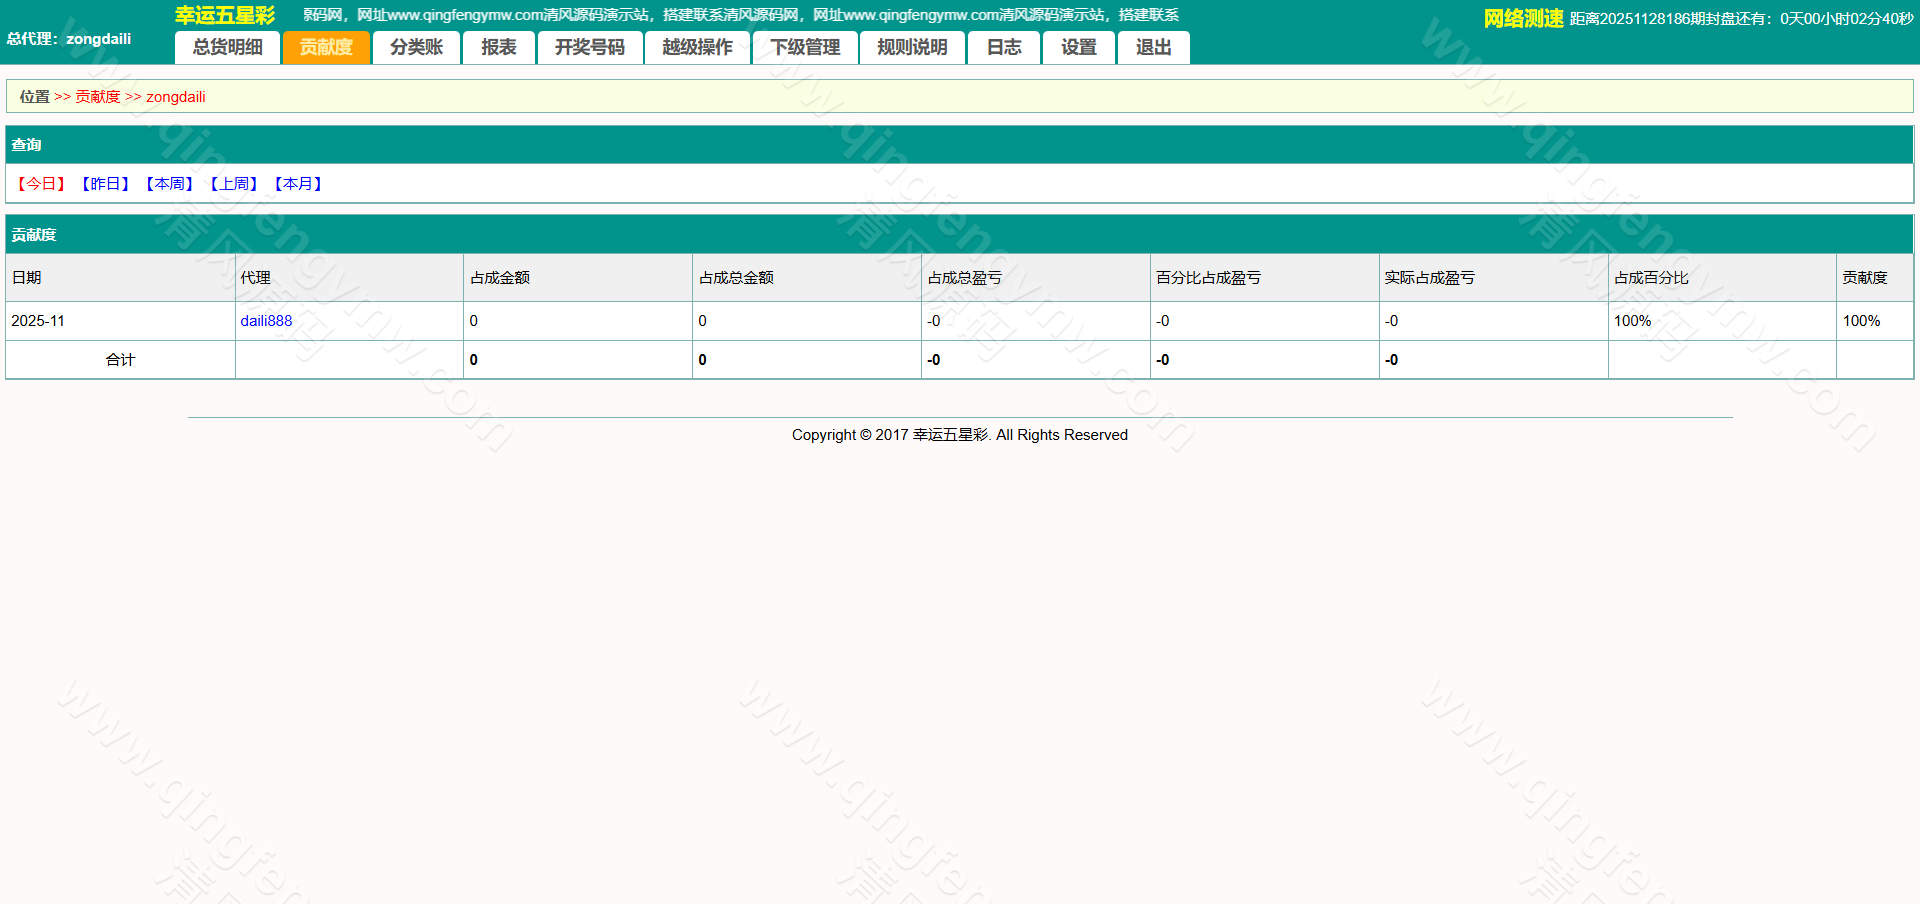Open the 越级操作 tab
This screenshot has height=904, width=1920.
coord(696,47)
